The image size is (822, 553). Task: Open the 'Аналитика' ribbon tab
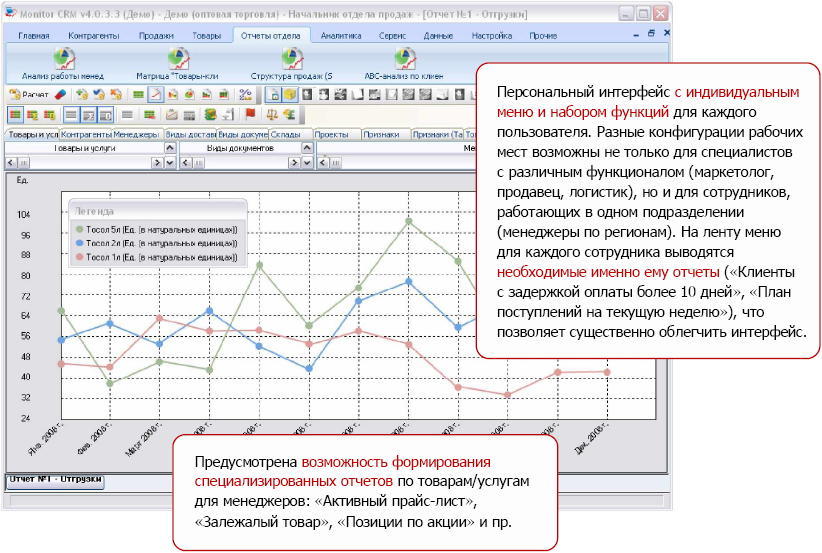coord(341,36)
